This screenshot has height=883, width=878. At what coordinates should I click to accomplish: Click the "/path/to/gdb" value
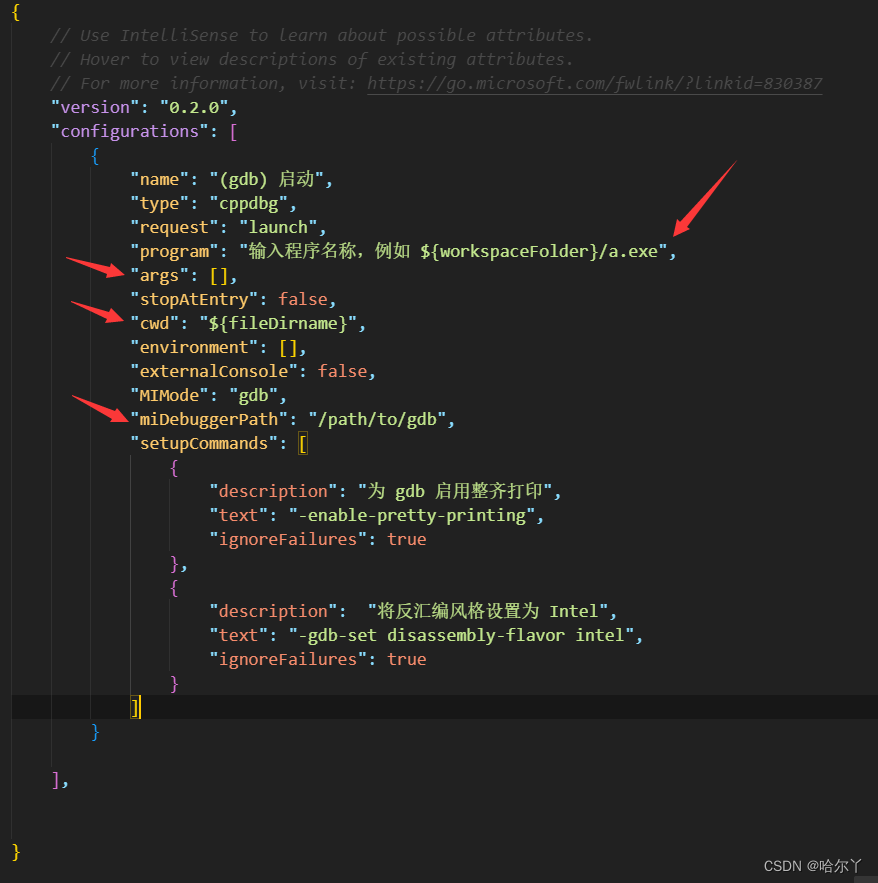coord(377,420)
